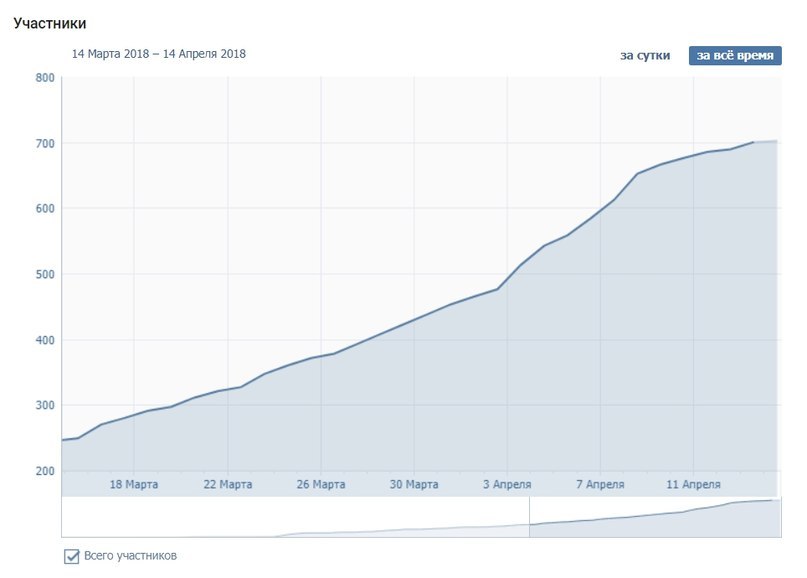Image resolution: width=807 pixels, height=578 pixels.
Task: Click the '30 Марта' axis label
Action: [414, 484]
